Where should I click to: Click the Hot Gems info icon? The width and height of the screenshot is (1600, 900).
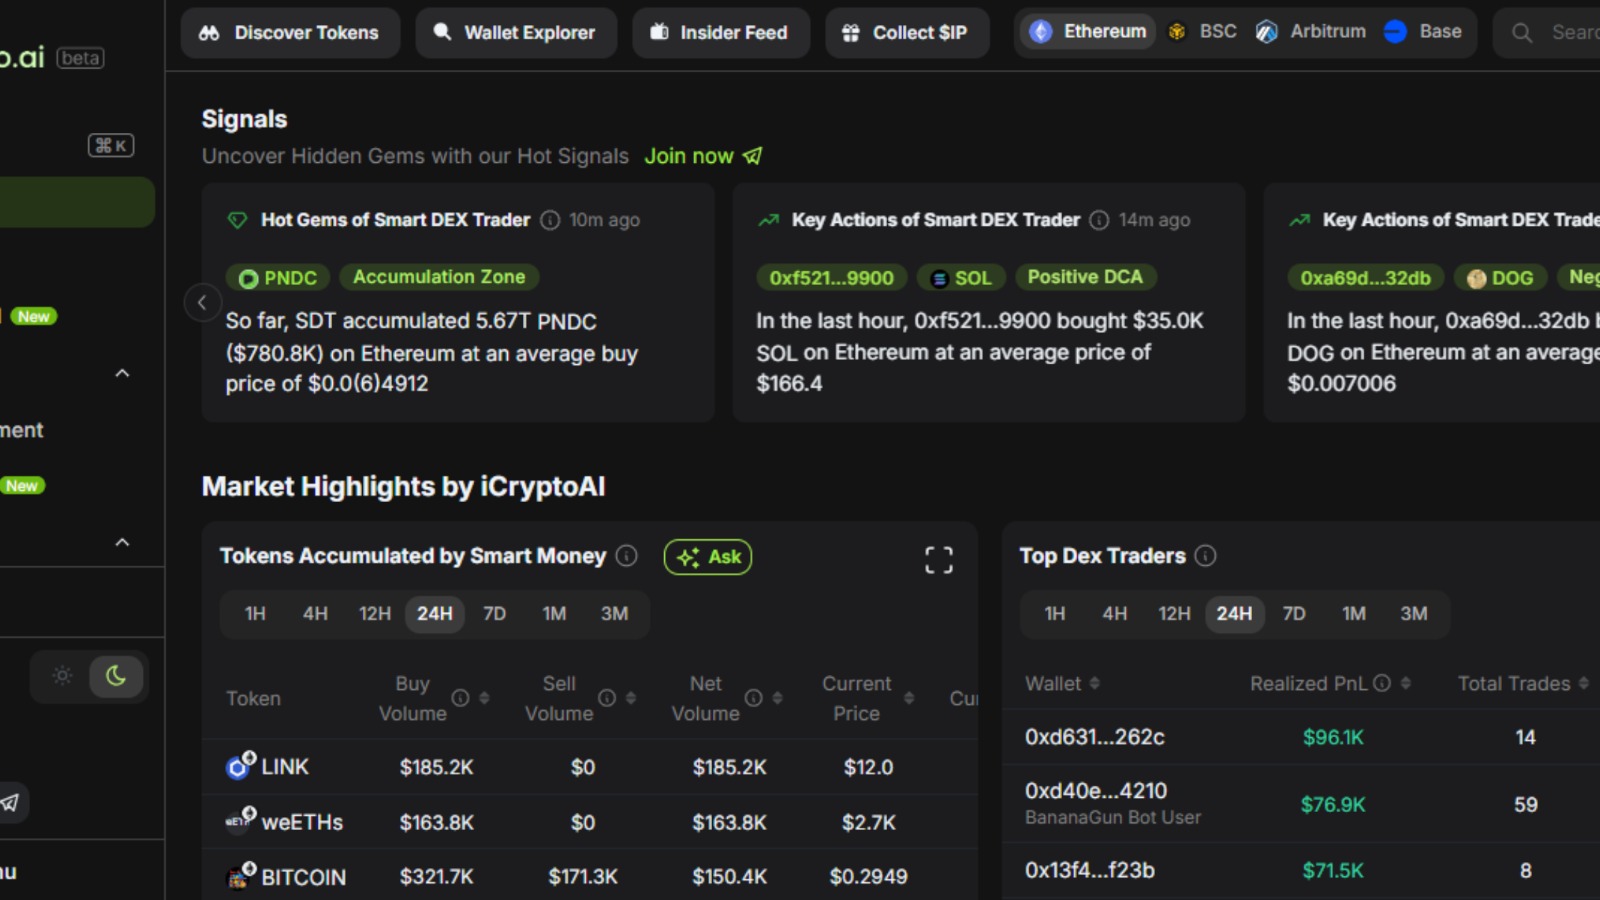click(550, 220)
